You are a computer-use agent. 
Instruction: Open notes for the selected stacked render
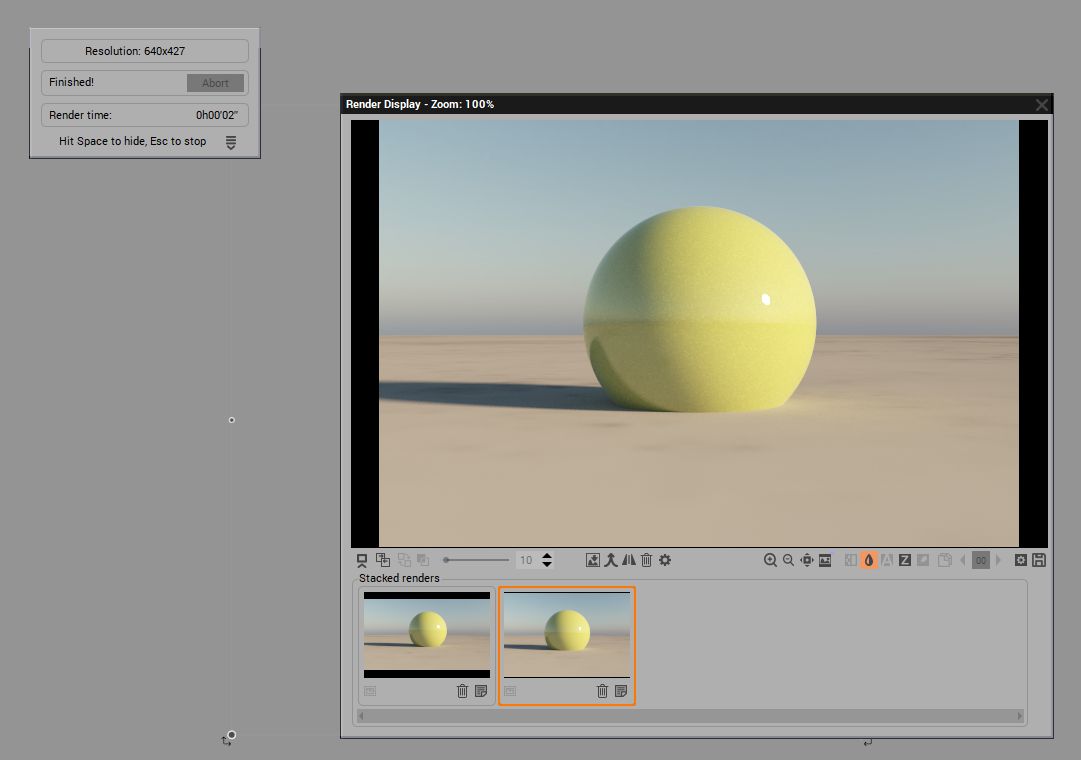(621, 690)
